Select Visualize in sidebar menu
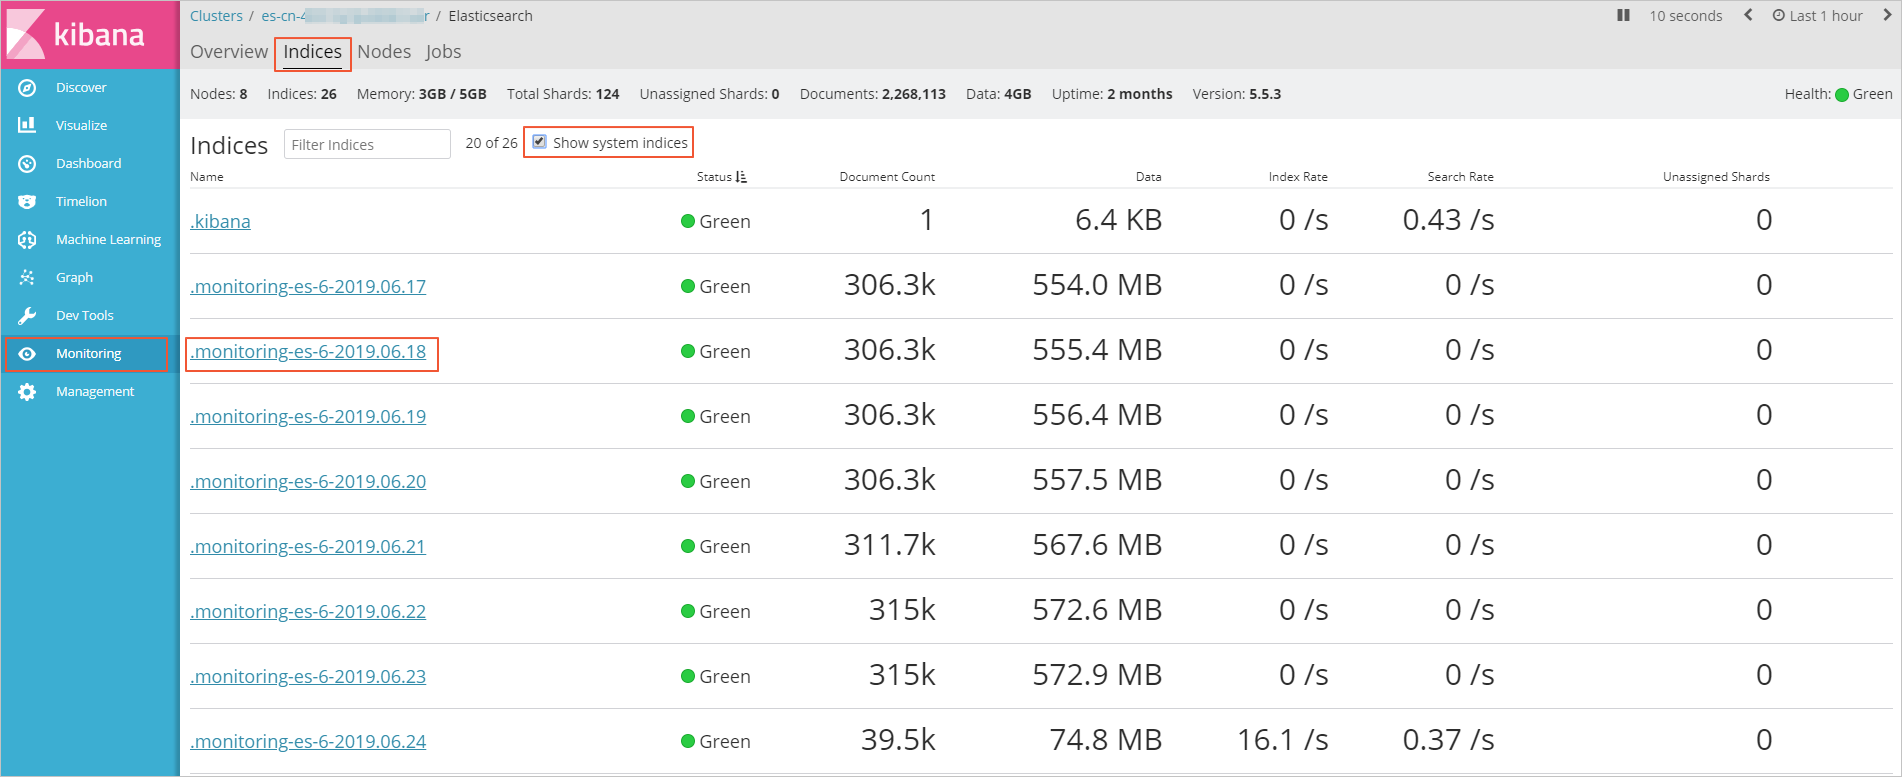 tap(81, 126)
